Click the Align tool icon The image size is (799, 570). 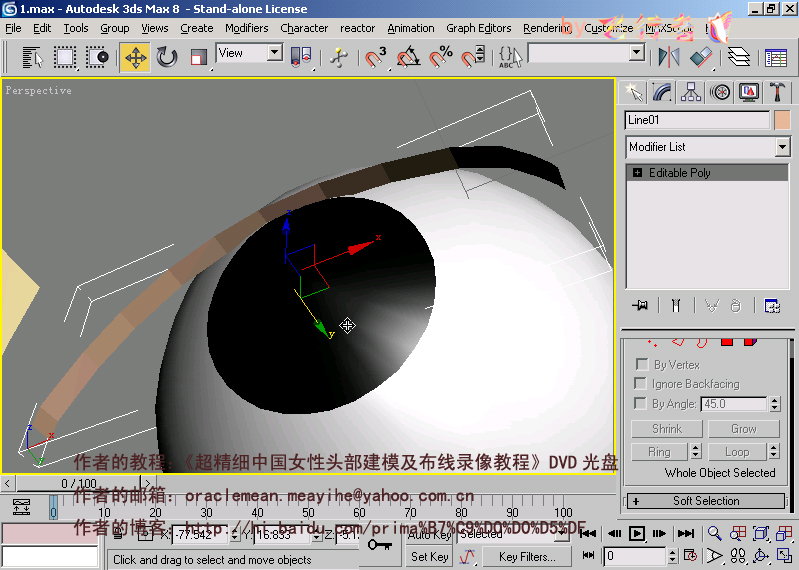701,57
